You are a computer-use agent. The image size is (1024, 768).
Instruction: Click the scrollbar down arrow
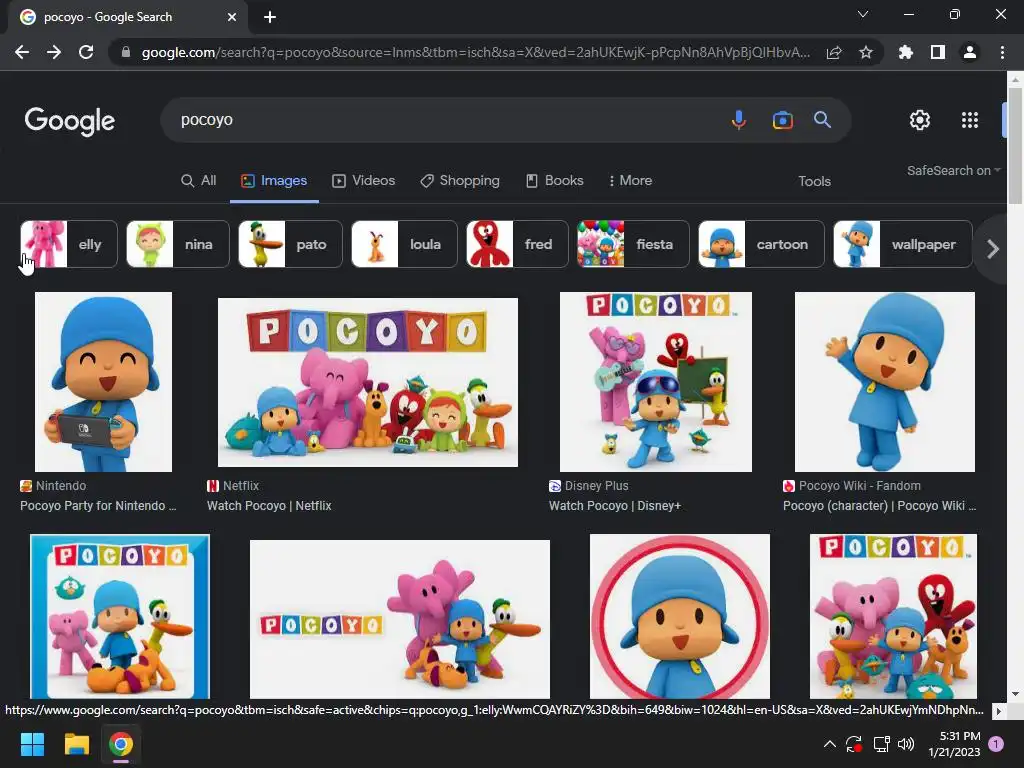[x=1015, y=694]
